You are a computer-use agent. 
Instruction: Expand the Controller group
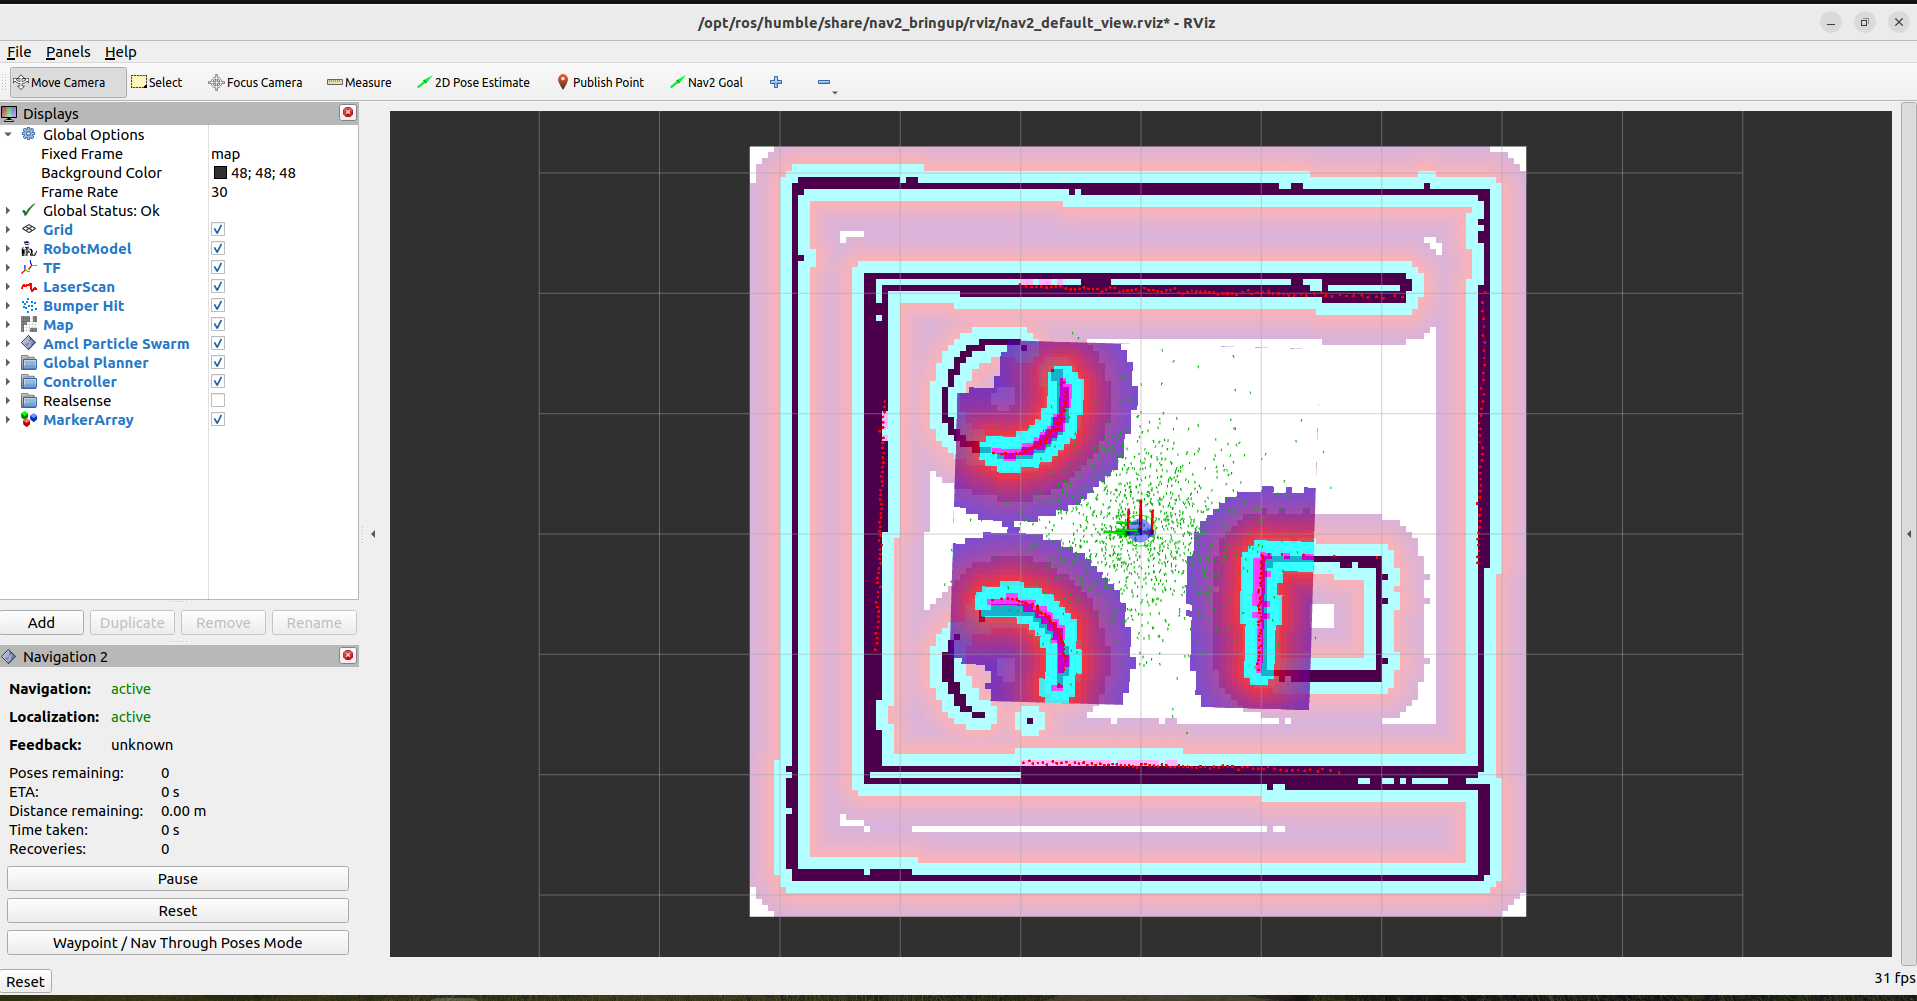[8, 381]
